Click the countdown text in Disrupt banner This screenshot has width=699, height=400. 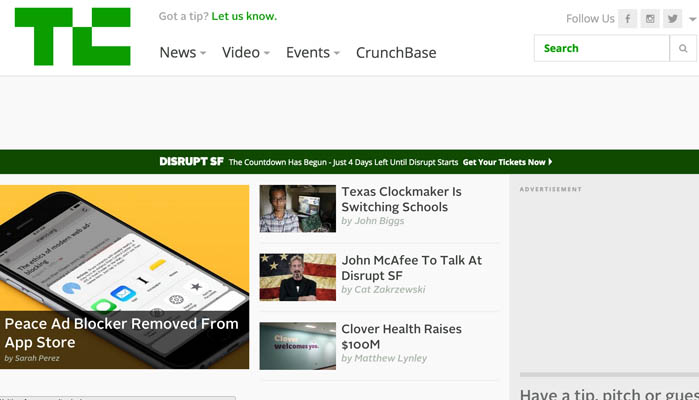click(x=343, y=162)
